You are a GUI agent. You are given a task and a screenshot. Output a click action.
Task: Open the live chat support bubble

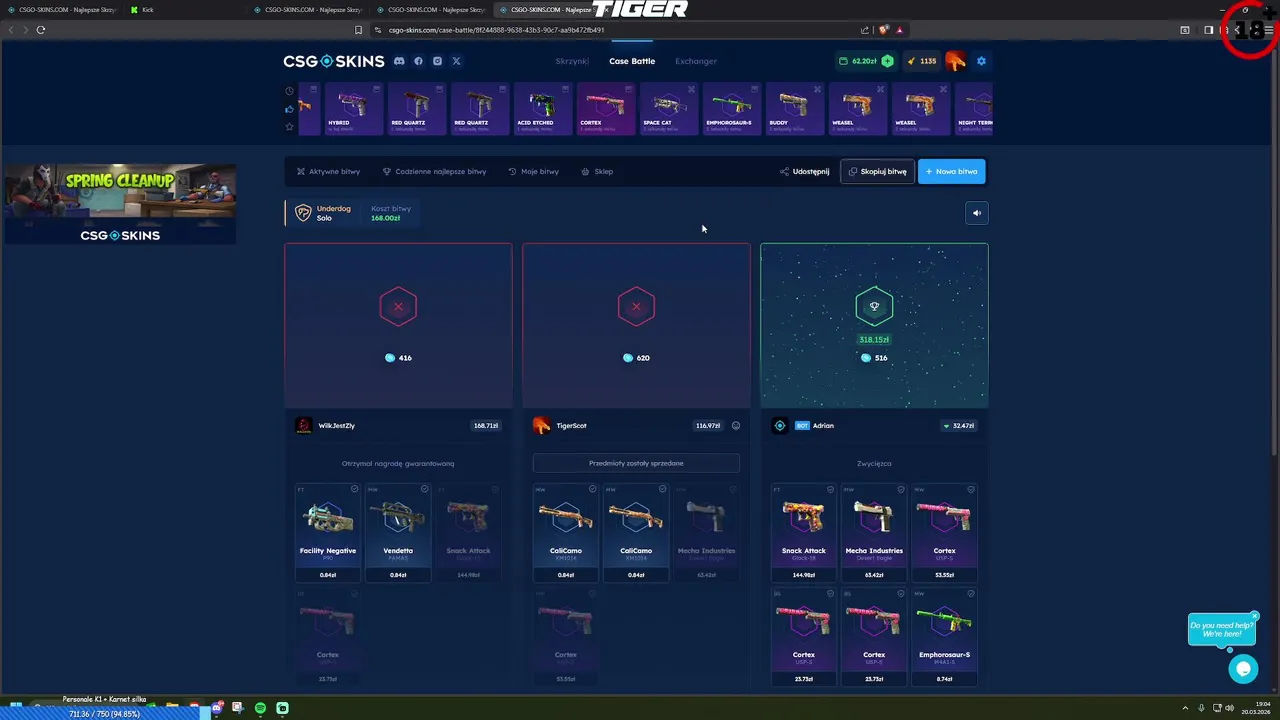coord(1243,669)
